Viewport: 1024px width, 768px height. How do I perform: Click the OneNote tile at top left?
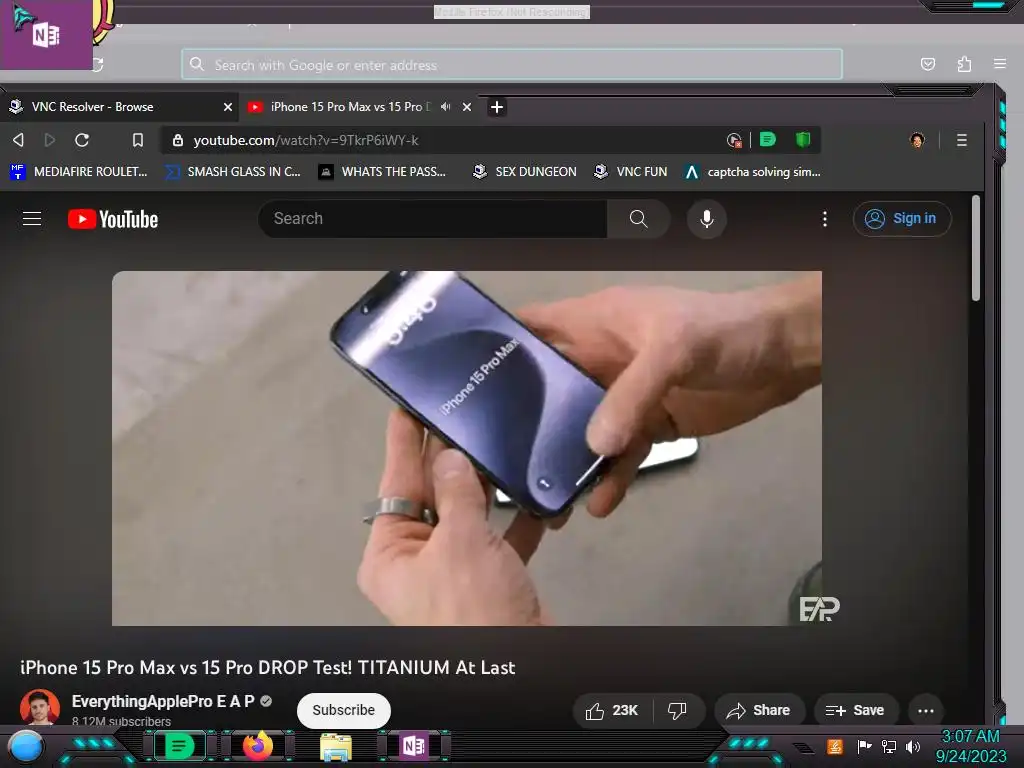coord(46,35)
